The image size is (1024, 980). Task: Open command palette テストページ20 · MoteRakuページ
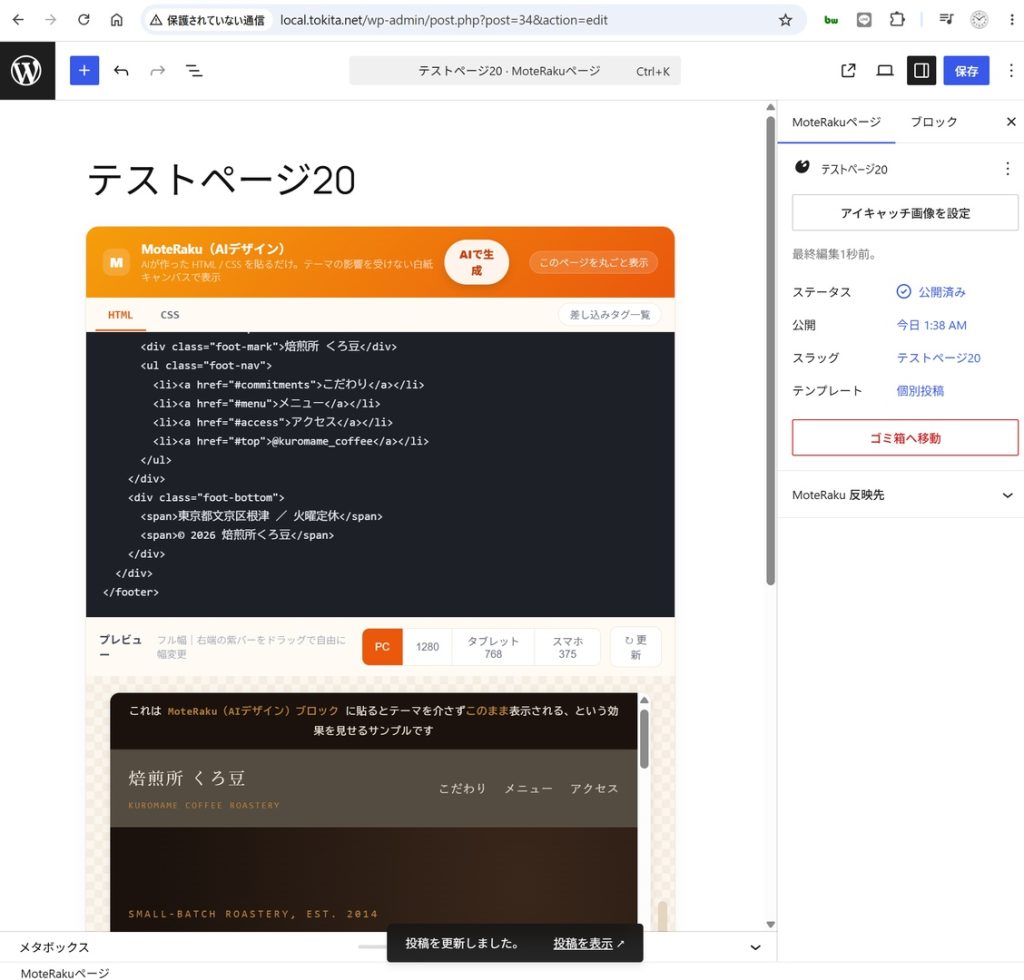point(515,71)
